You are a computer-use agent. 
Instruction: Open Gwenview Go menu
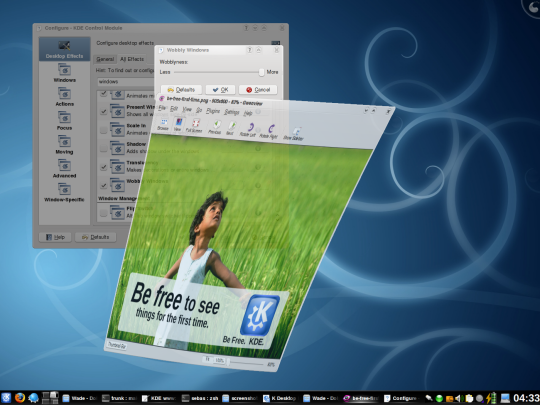[x=199, y=110]
